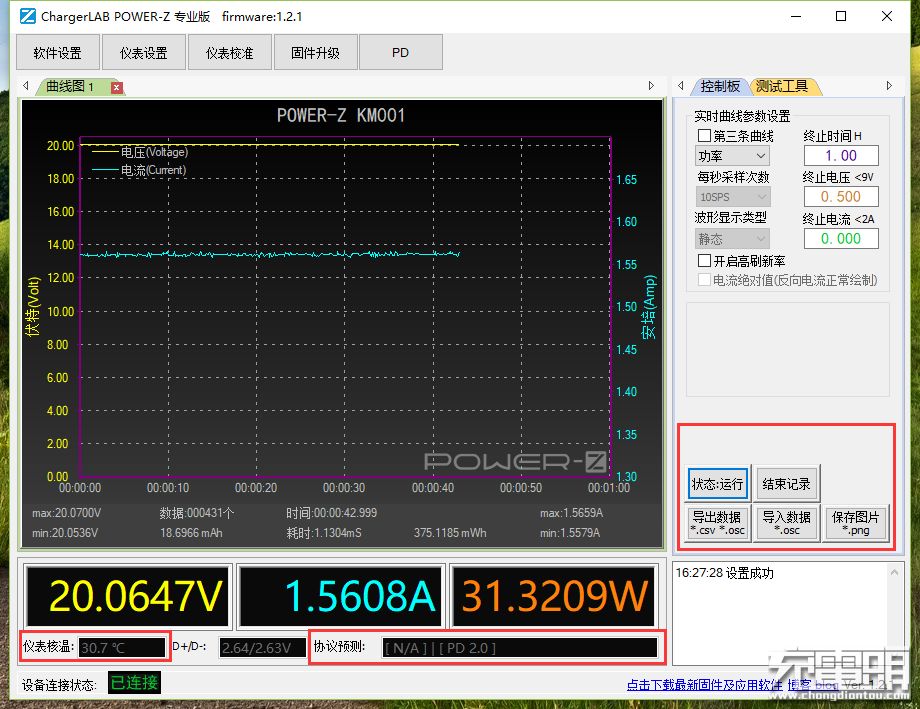The image size is (920, 709).
Task: Switch to 控制板 tab
Action: click(x=720, y=86)
